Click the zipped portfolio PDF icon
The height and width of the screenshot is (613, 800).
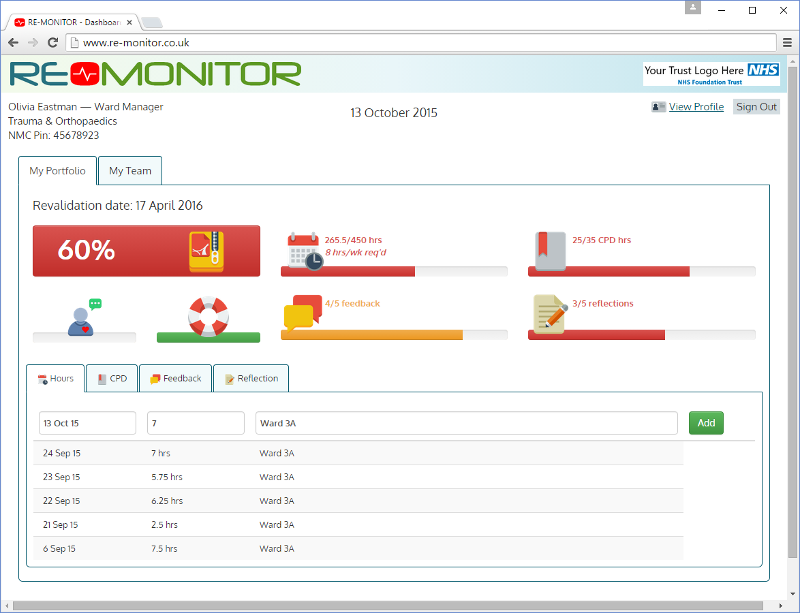[206, 251]
